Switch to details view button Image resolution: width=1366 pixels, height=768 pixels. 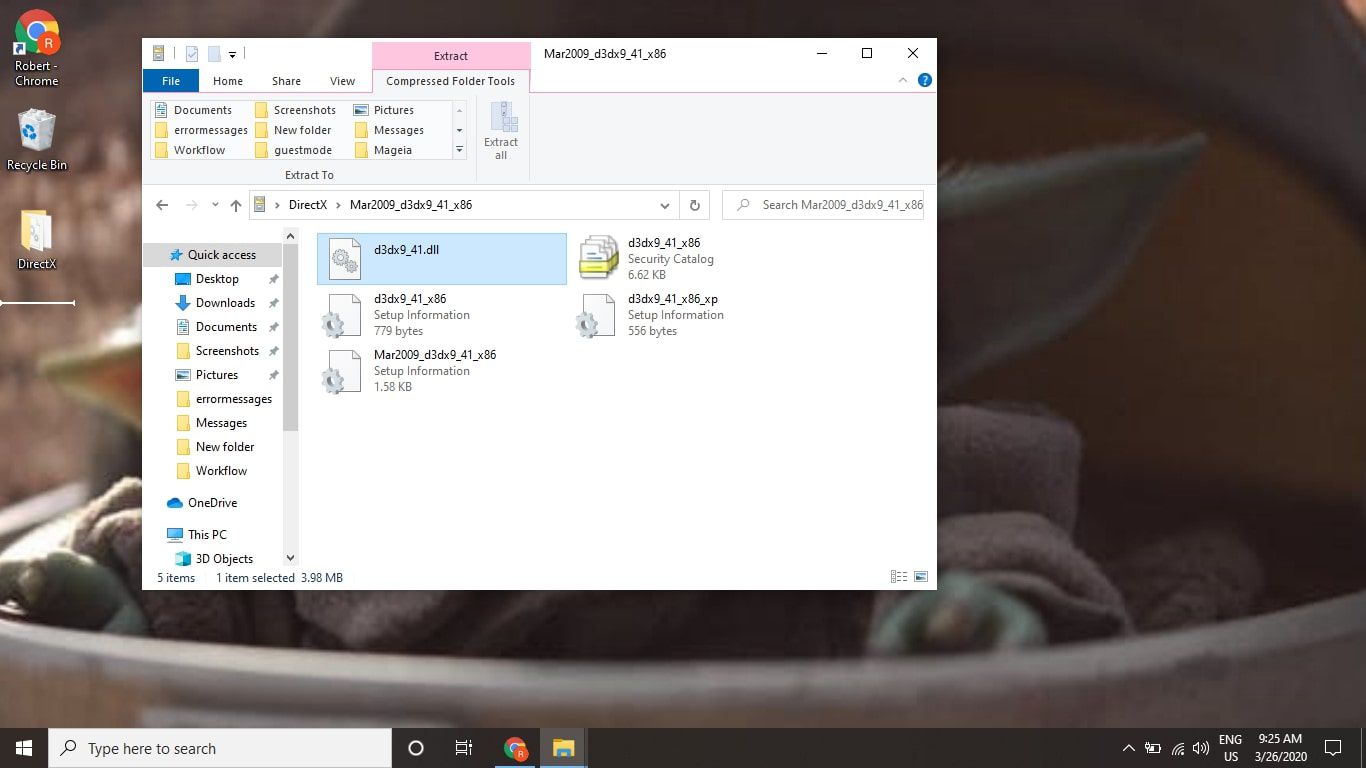[x=898, y=577]
